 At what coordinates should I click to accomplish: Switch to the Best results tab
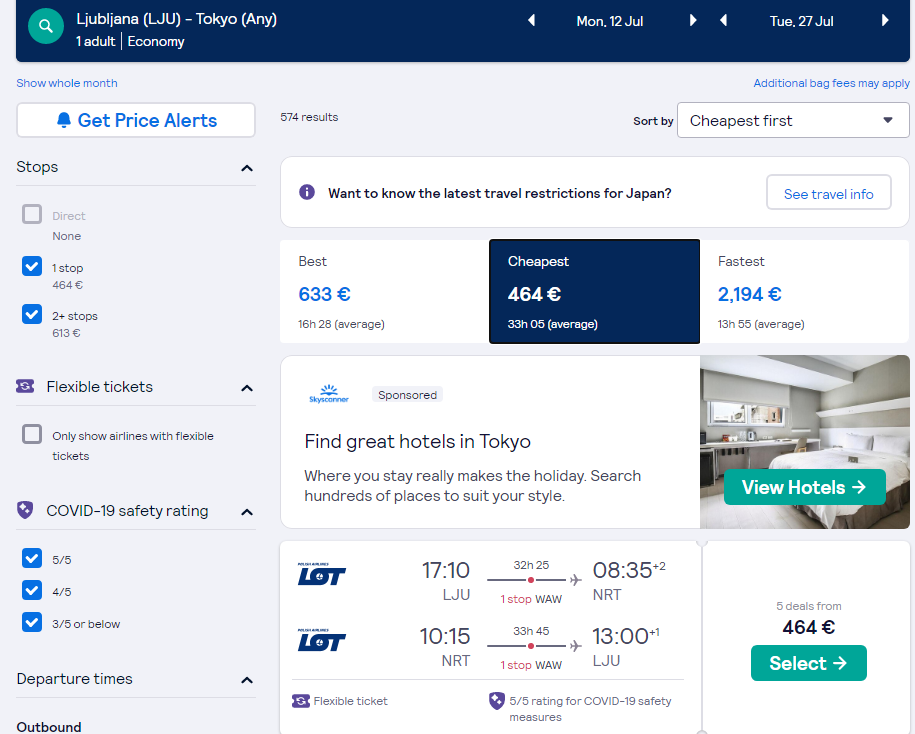click(384, 292)
